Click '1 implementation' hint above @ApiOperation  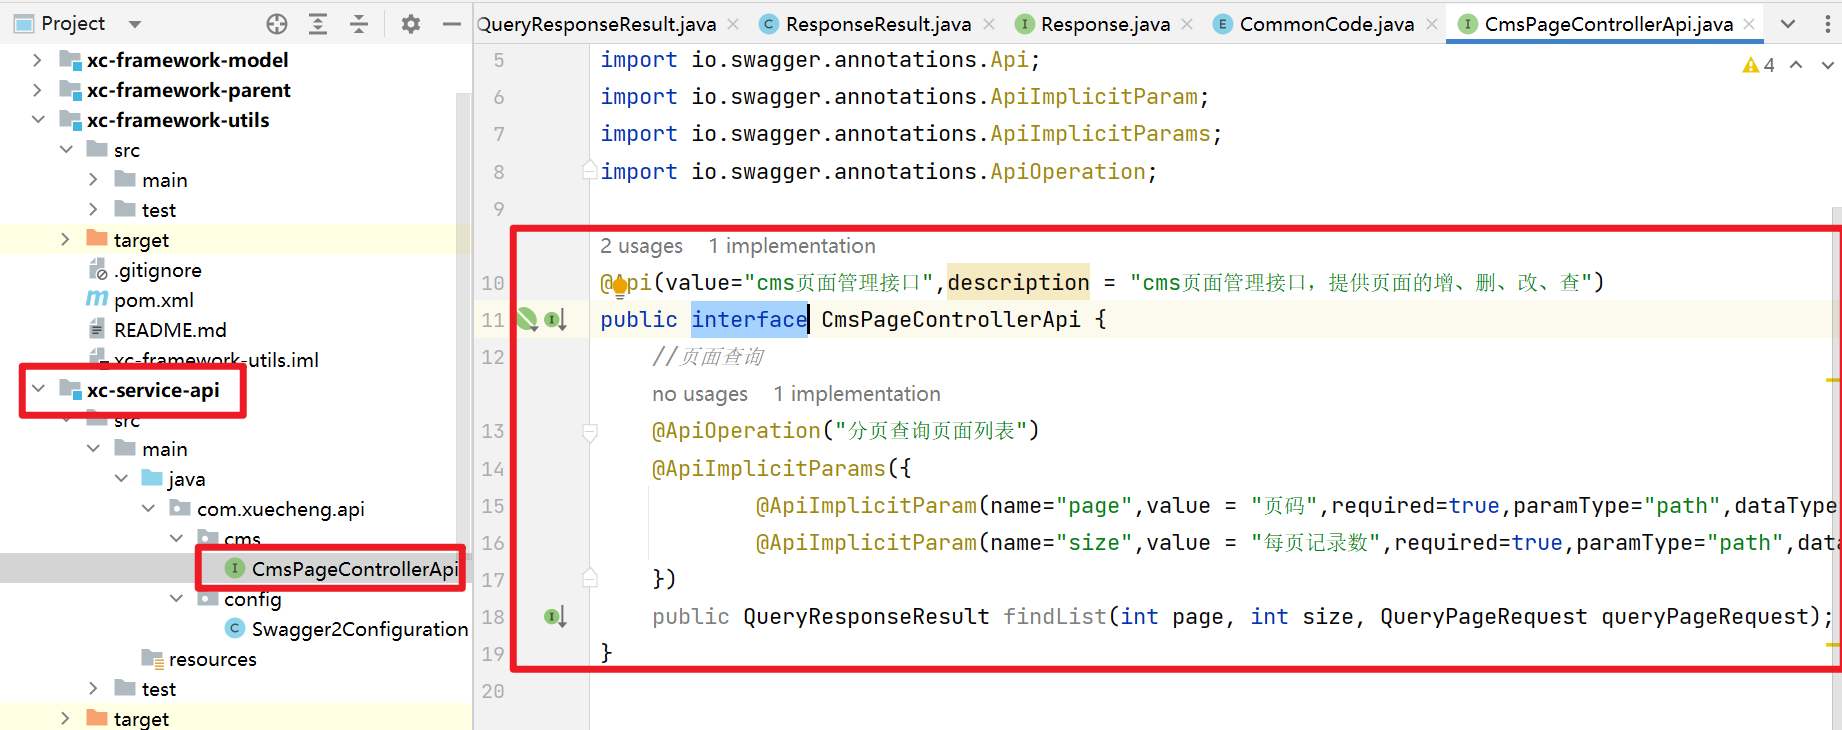tap(857, 394)
